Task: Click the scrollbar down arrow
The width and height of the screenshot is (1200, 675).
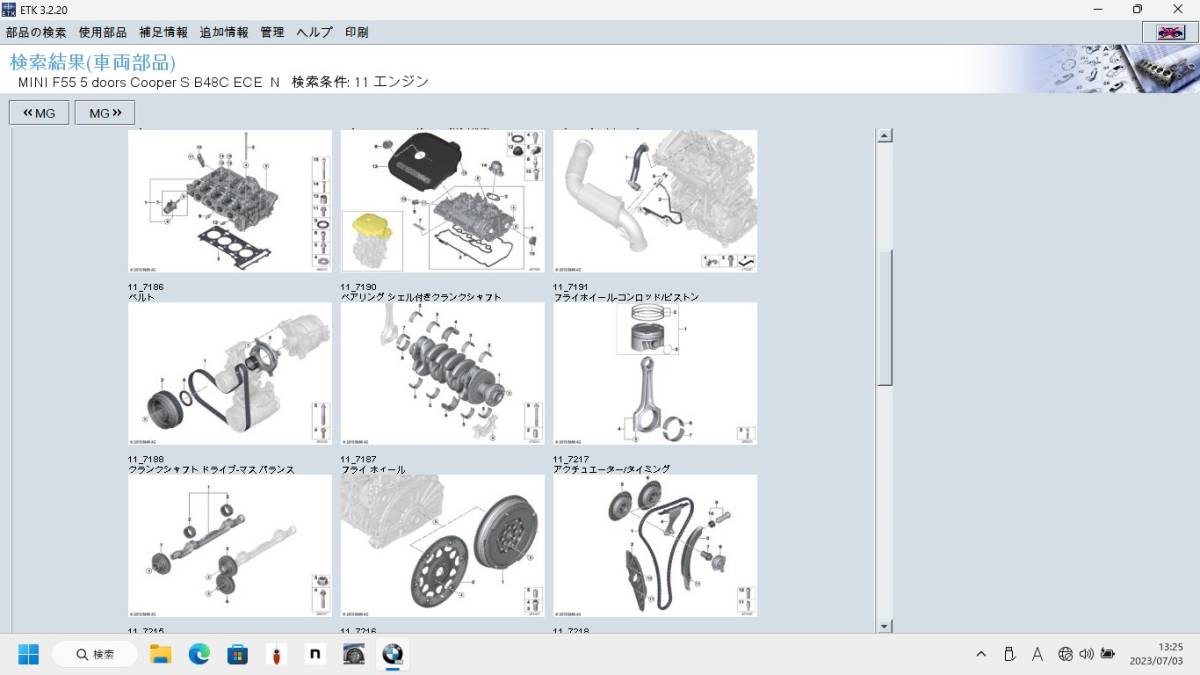Action: click(x=884, y=626)
